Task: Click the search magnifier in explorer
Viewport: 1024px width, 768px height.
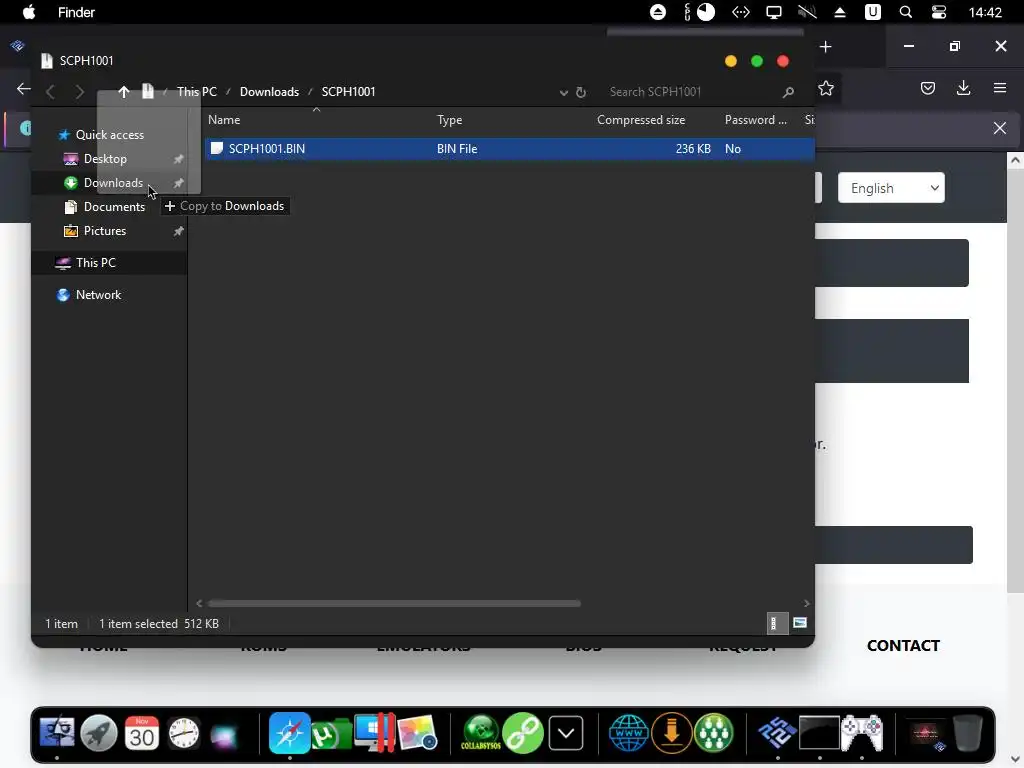Action: (788, 92)
